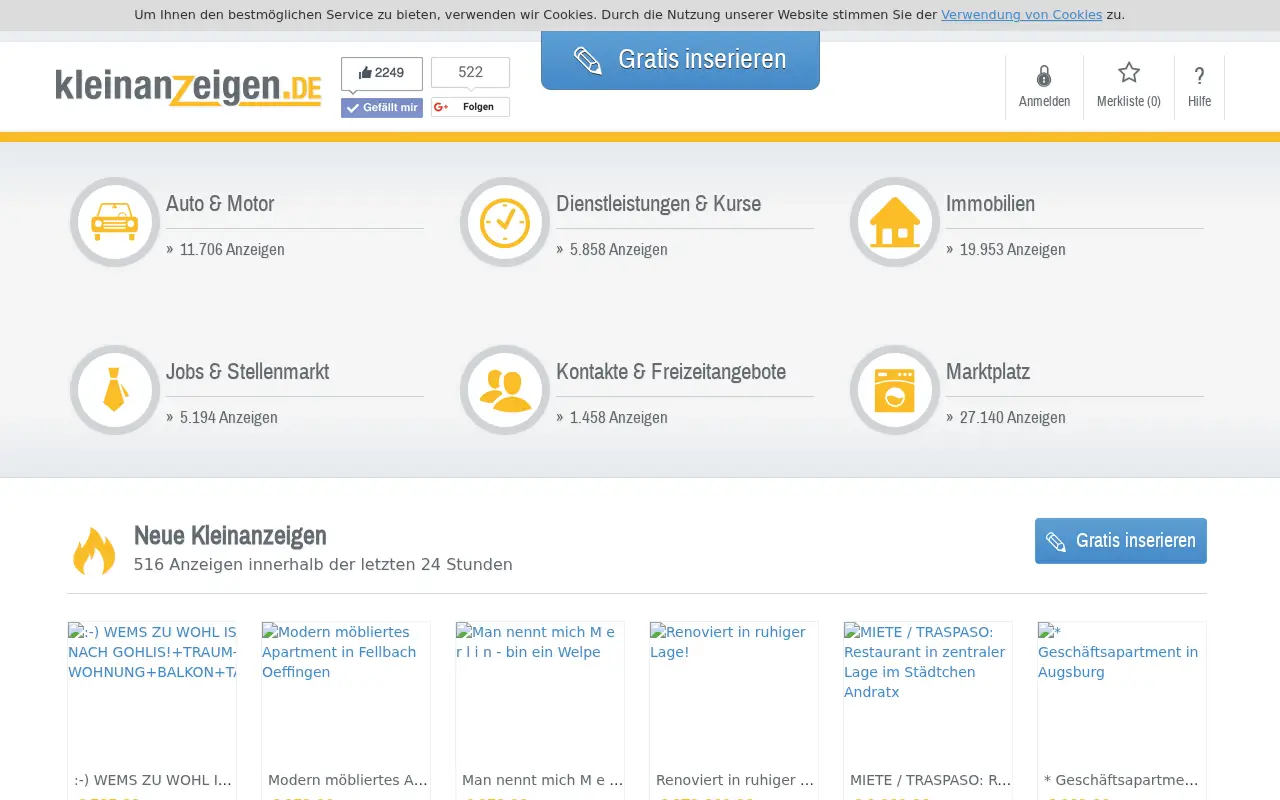This screenshot has width=1280, height=800.
Task: Click the 5.858 Anzeigen link
Action: pyautogui.click(x=619, y=249)
